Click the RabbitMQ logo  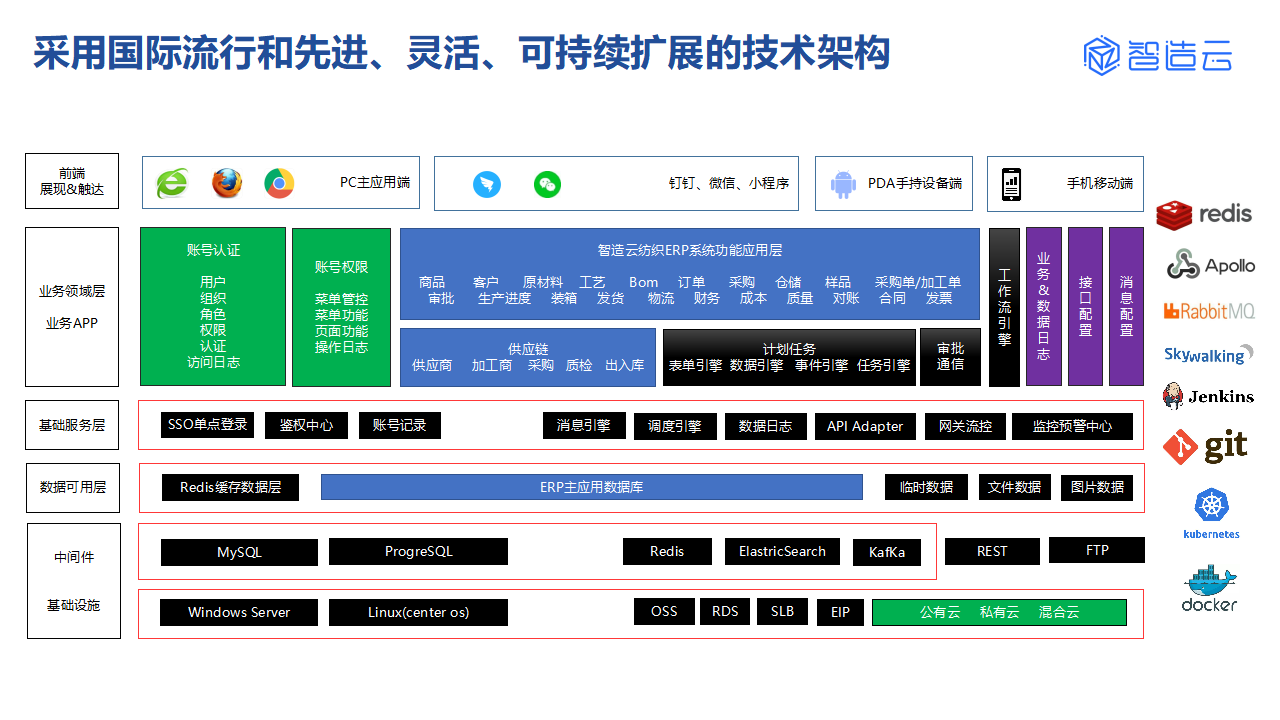1208,311
